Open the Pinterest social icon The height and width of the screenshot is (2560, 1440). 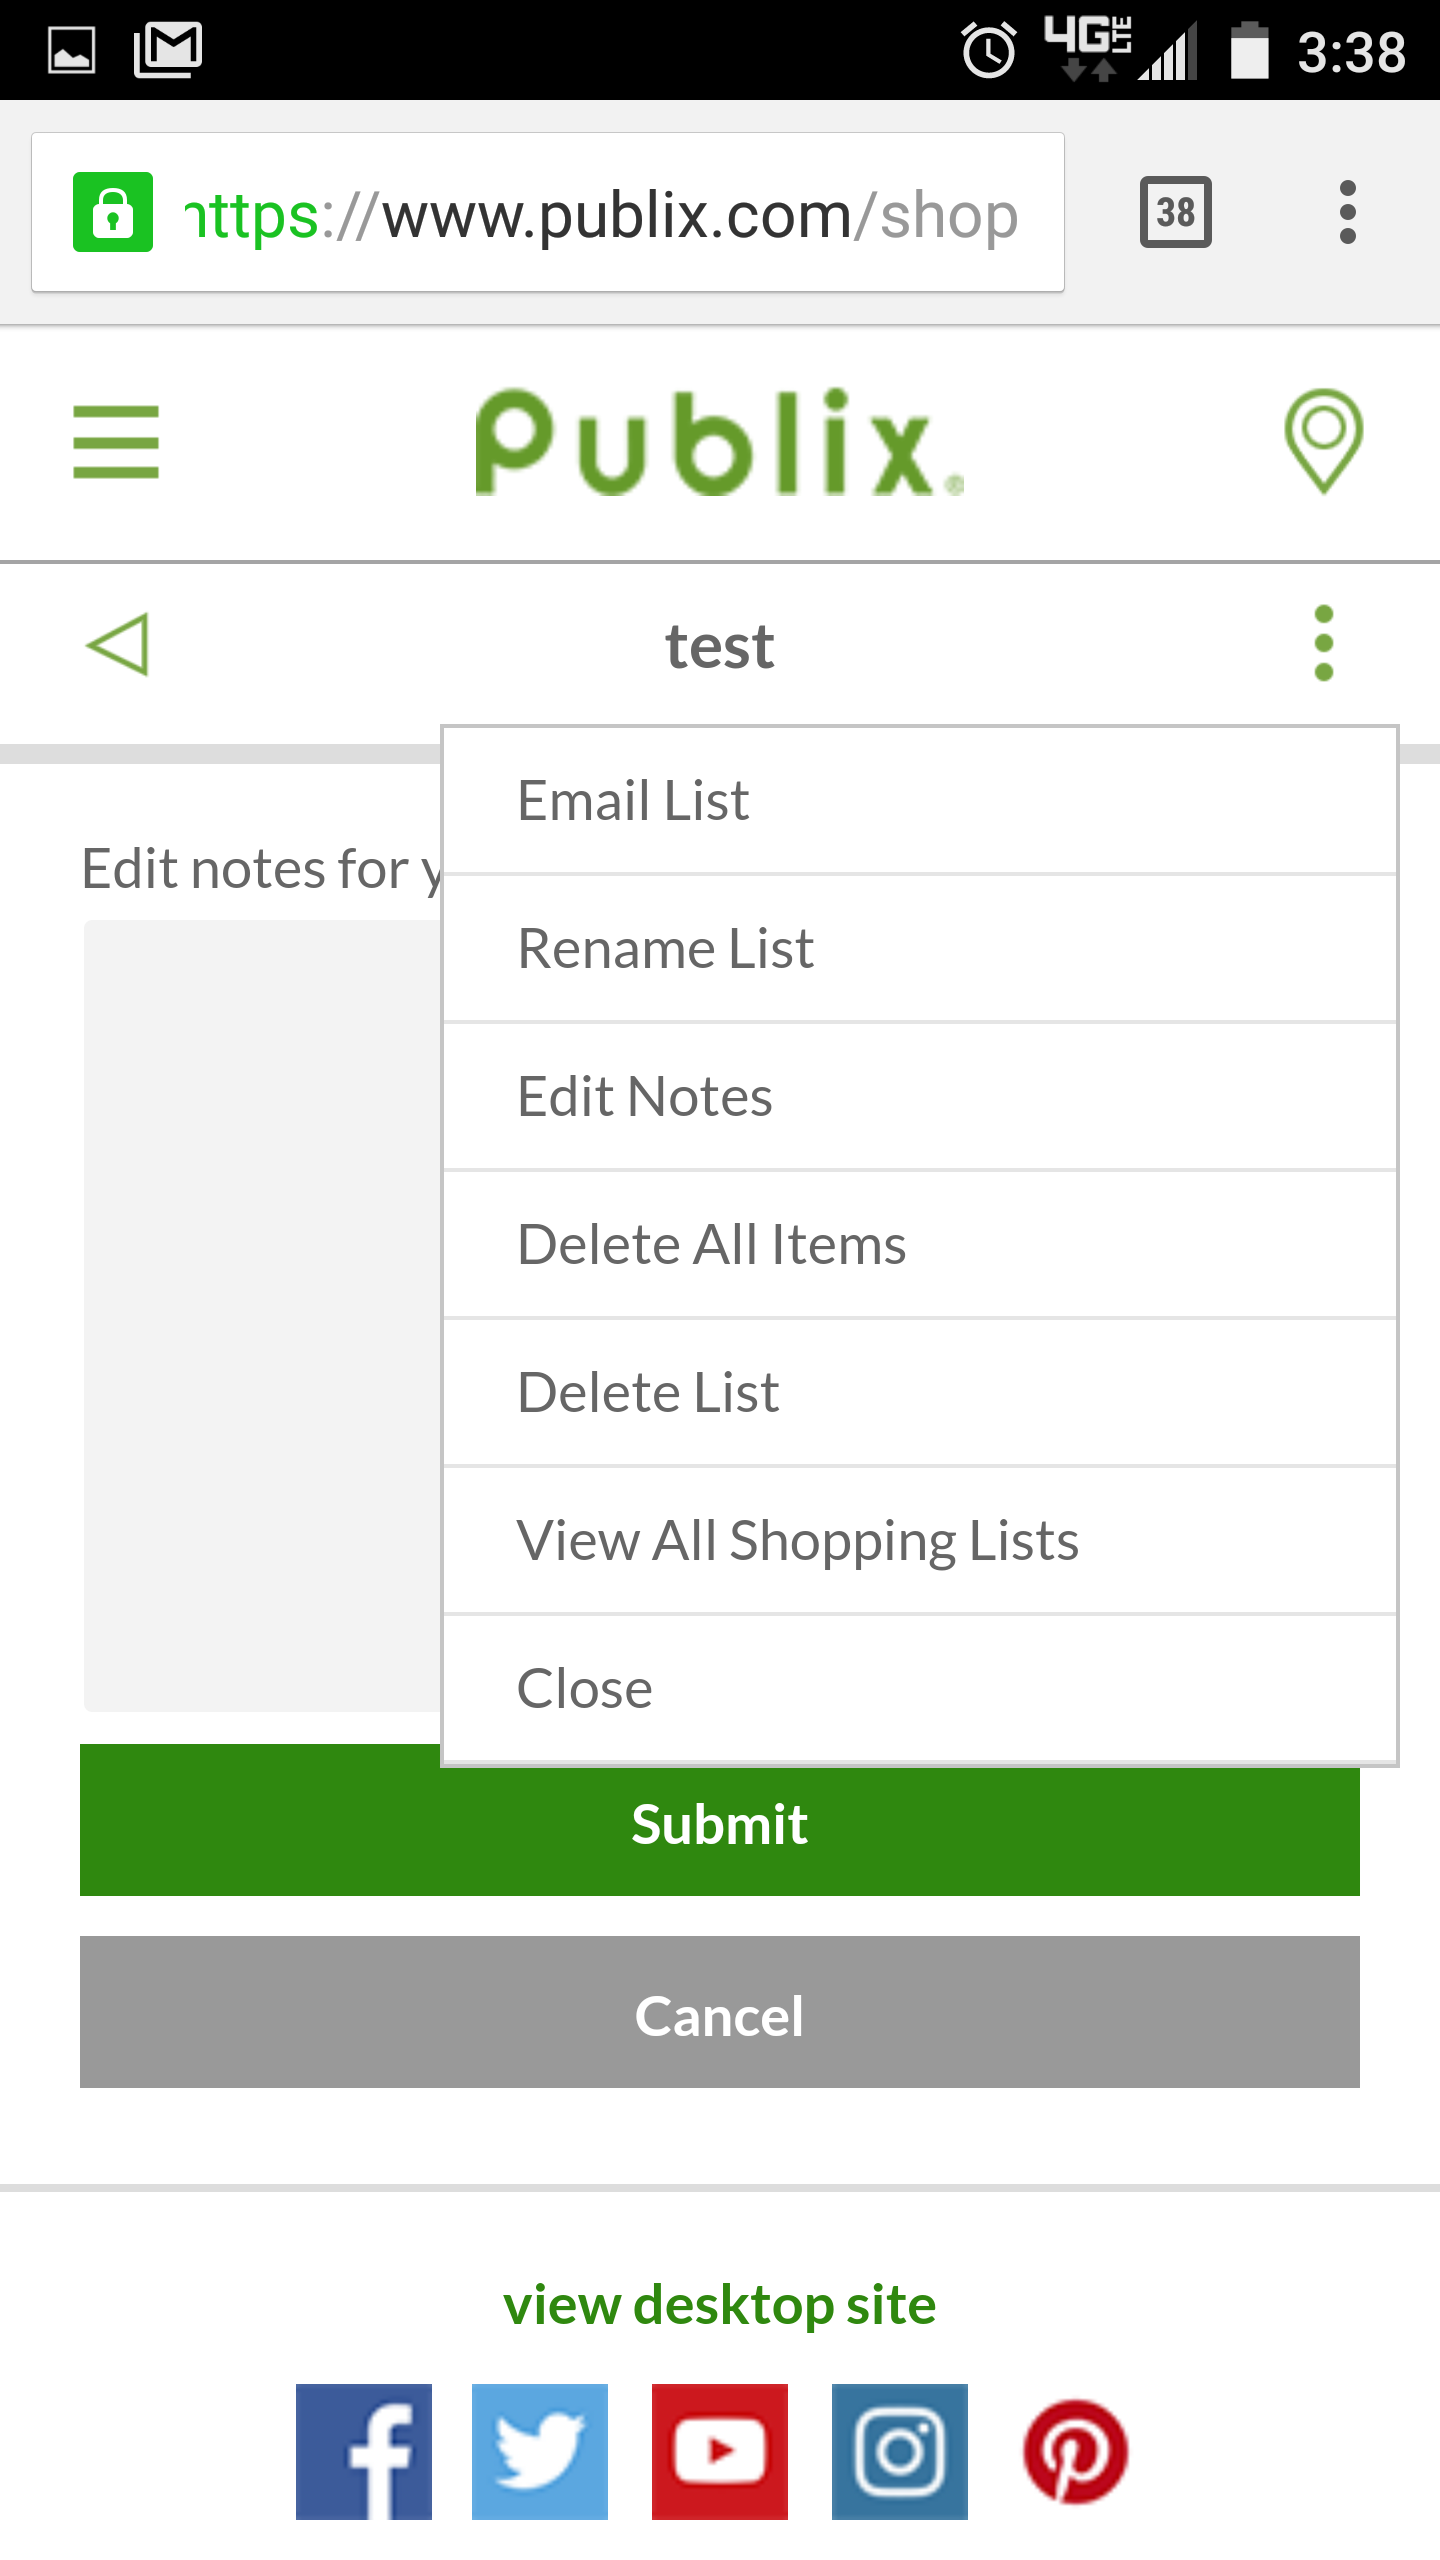1076,2451
